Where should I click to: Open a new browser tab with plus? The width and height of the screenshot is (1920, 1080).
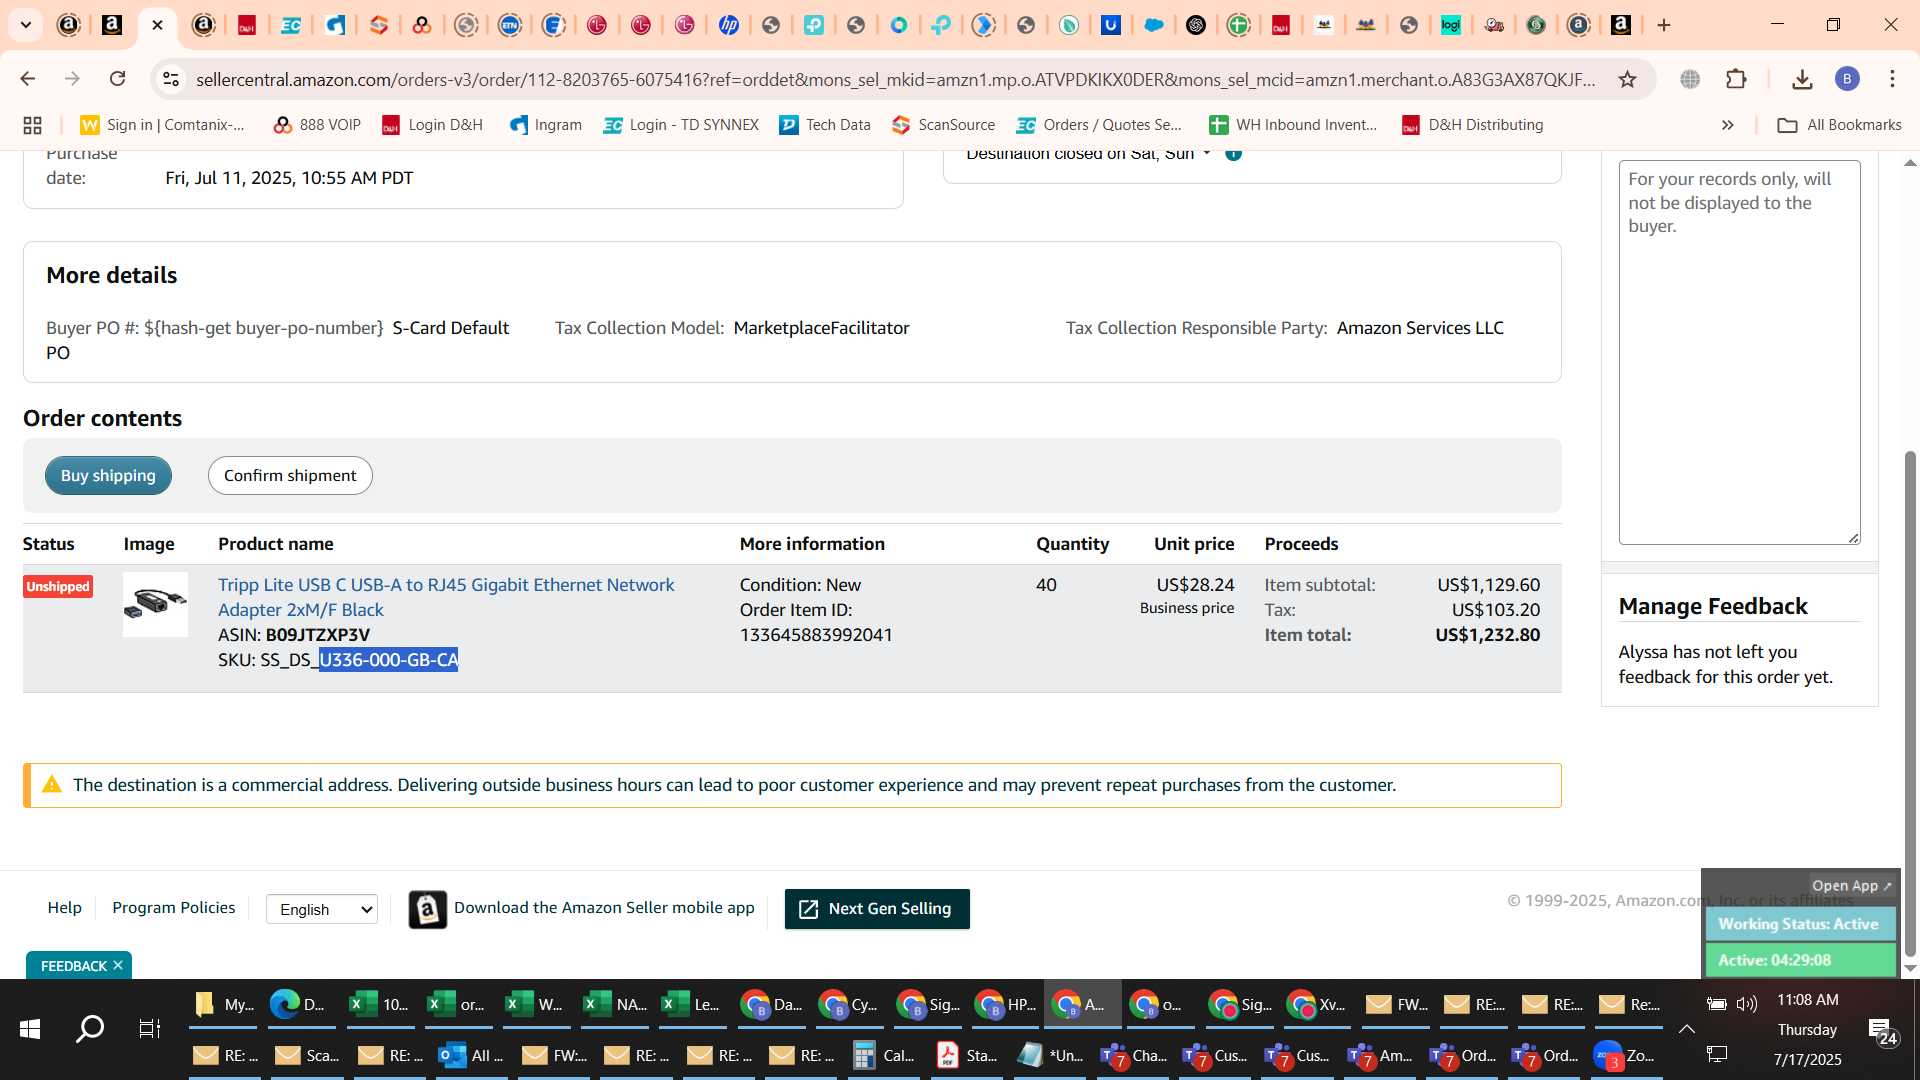1664,25
